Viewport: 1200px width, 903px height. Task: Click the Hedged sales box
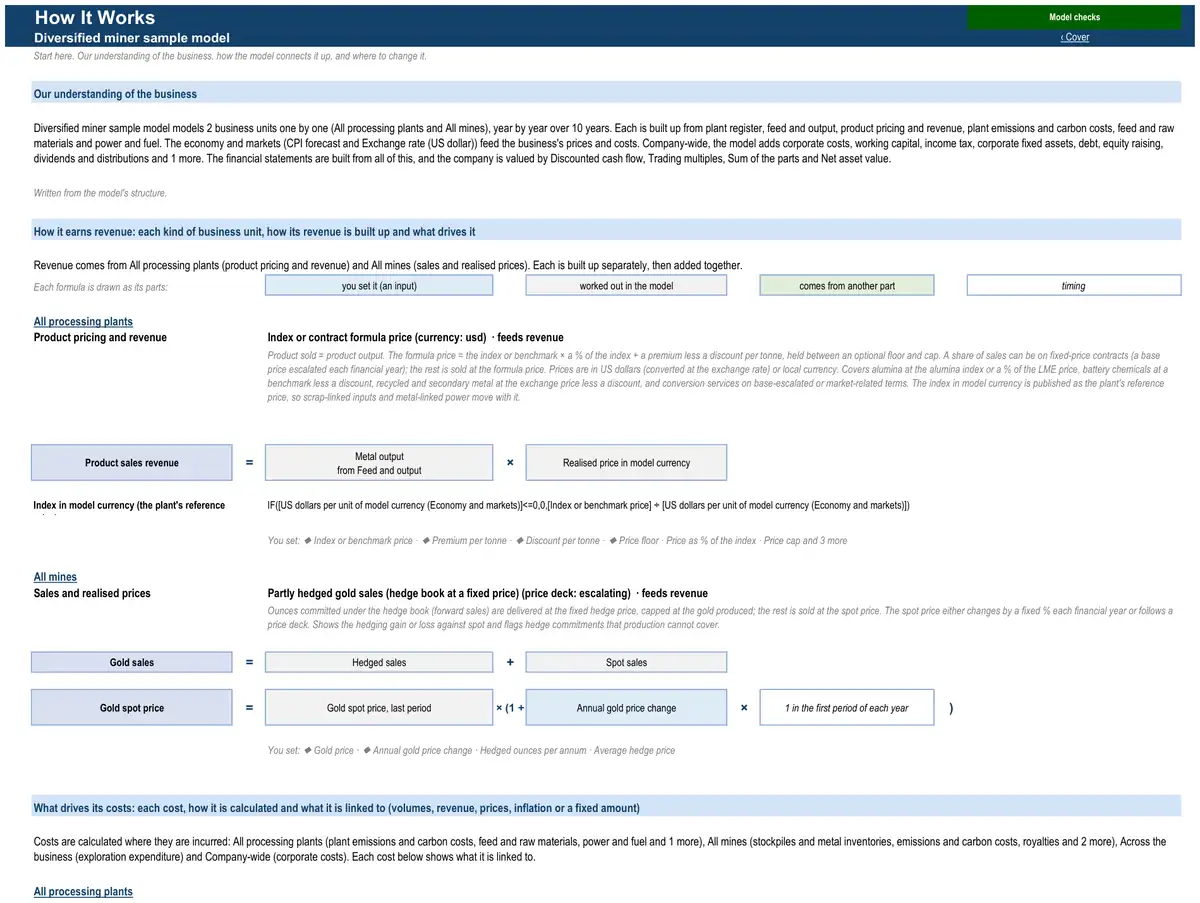pyautogui.click(x=379, y=662)
